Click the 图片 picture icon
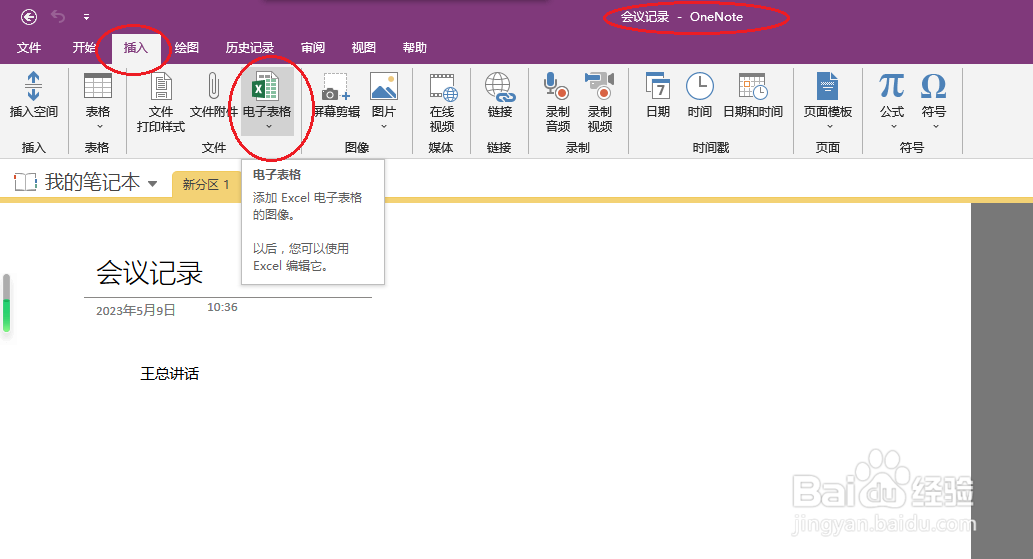The height and width of the screenshot is (559, 1033). (x=383, y=86)
